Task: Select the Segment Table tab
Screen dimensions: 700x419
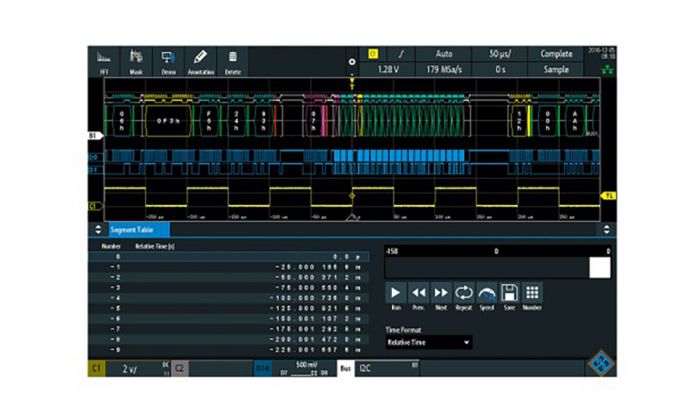Action: [131, 230]
